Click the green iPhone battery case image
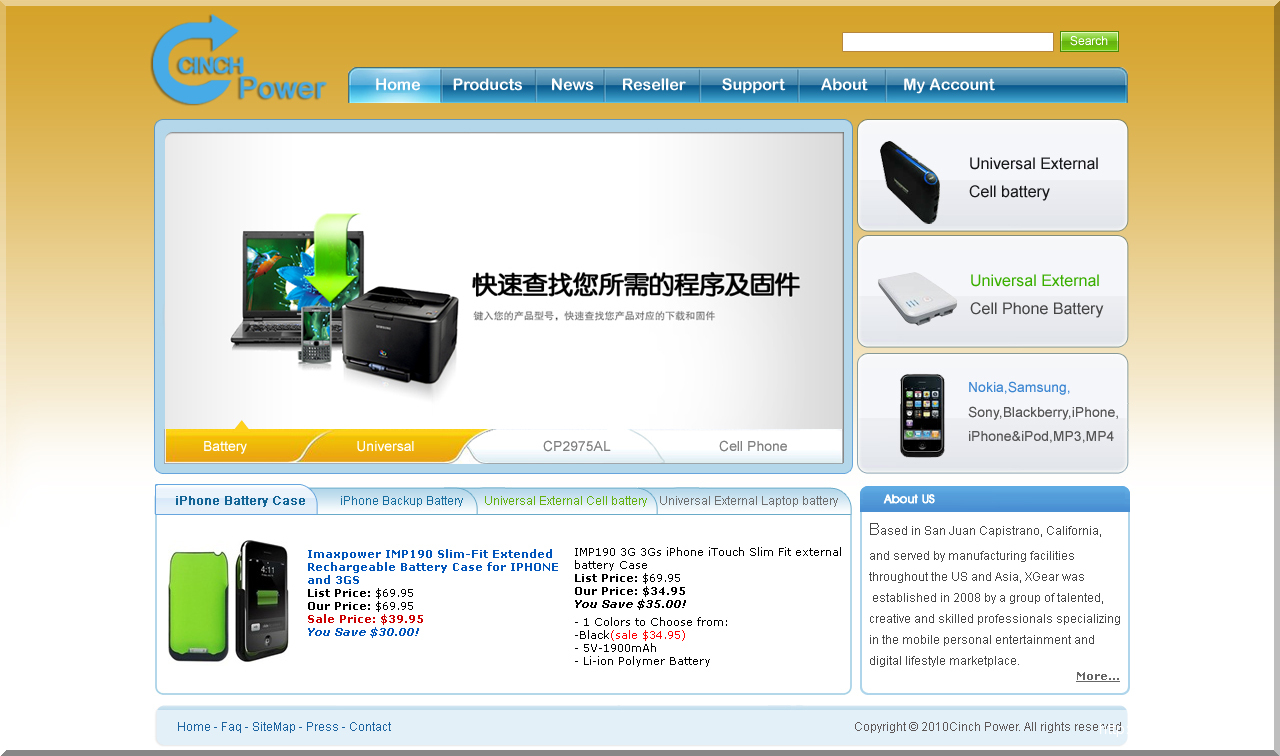This screenshot has width=1280, height=756. coord(228,601)
